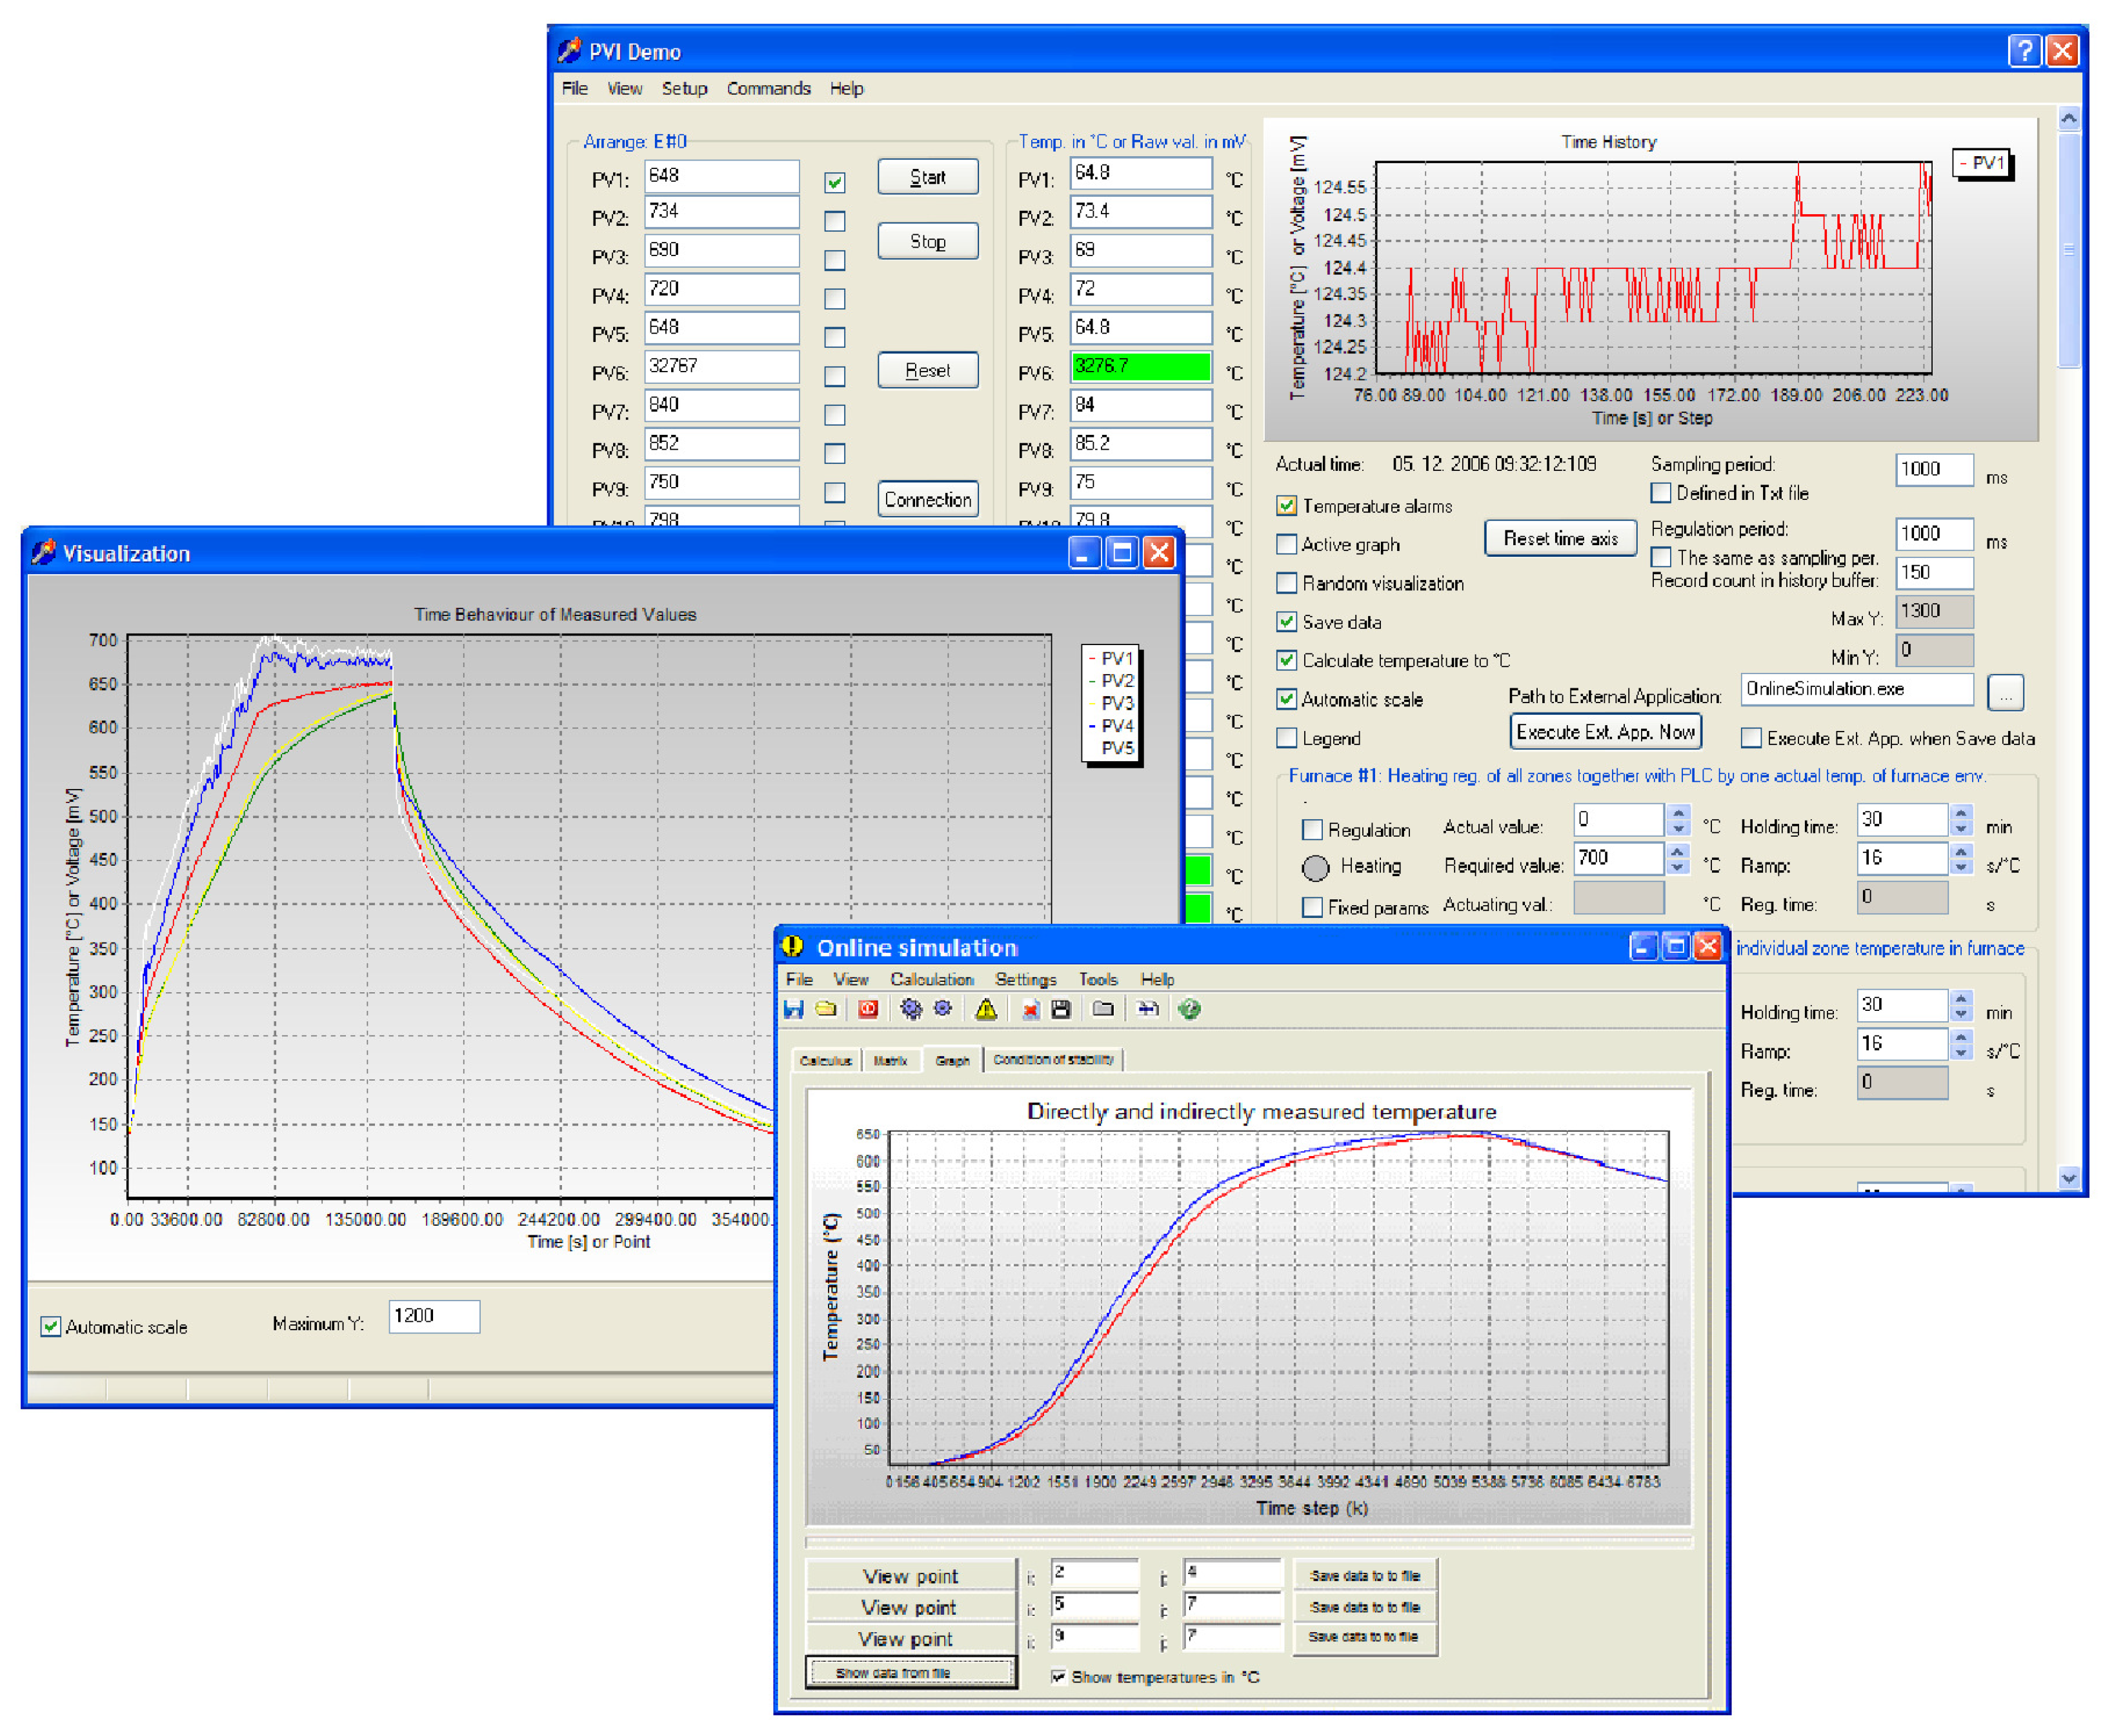This screenshot has width=2114, height=1736.
Task: Increase the Required value spinner
Action: tap(1678, 850)
